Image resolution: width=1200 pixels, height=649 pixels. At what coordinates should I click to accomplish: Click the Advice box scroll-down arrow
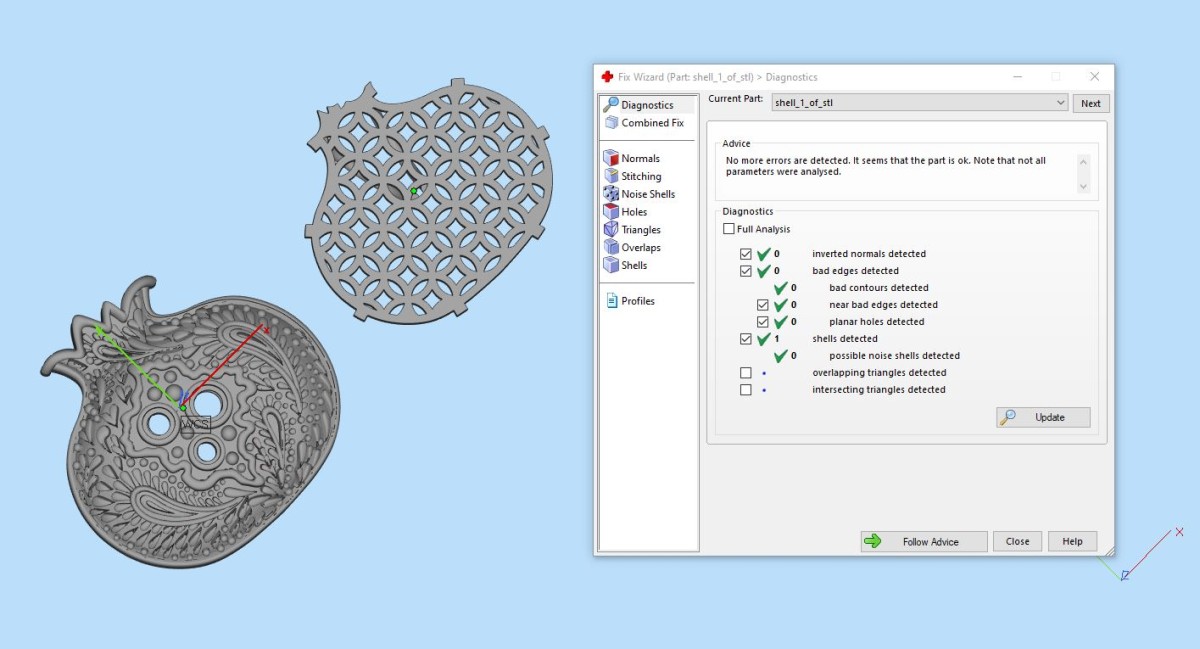[x=1083, y=186]
